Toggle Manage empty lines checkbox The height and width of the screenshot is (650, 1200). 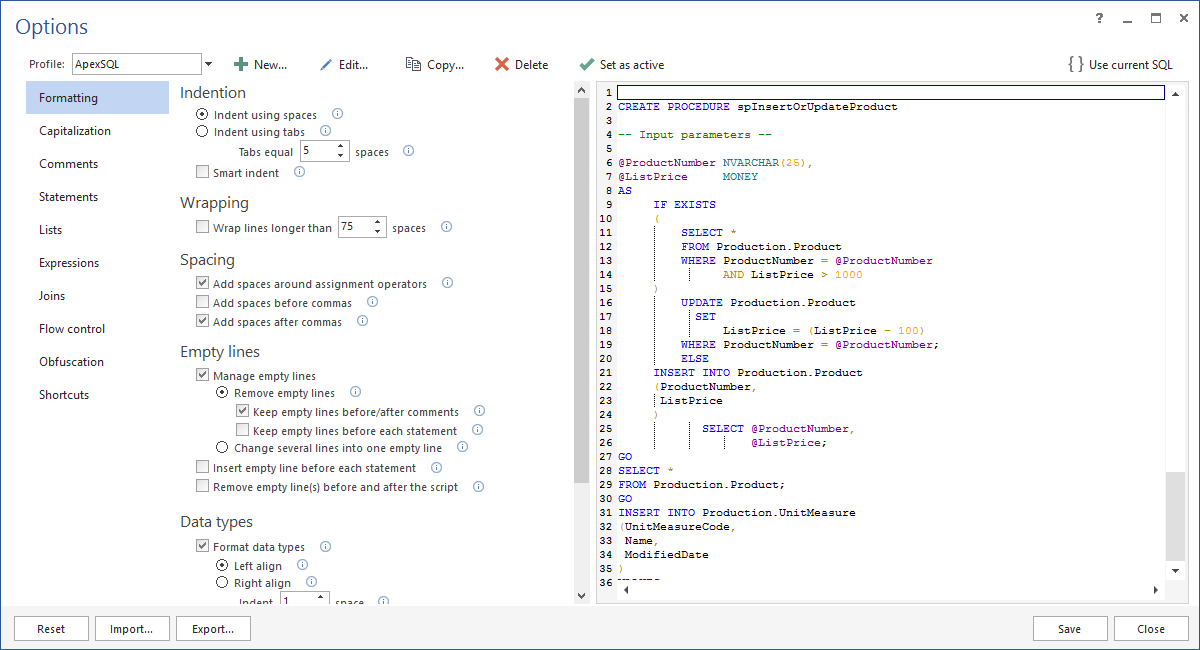(x=203, y=376)
